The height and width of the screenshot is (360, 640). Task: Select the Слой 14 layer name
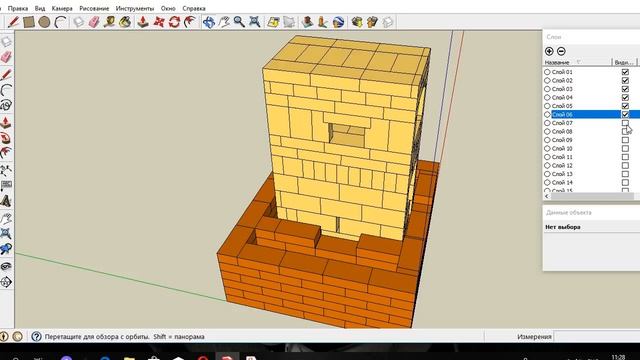[x=562, y=182]
